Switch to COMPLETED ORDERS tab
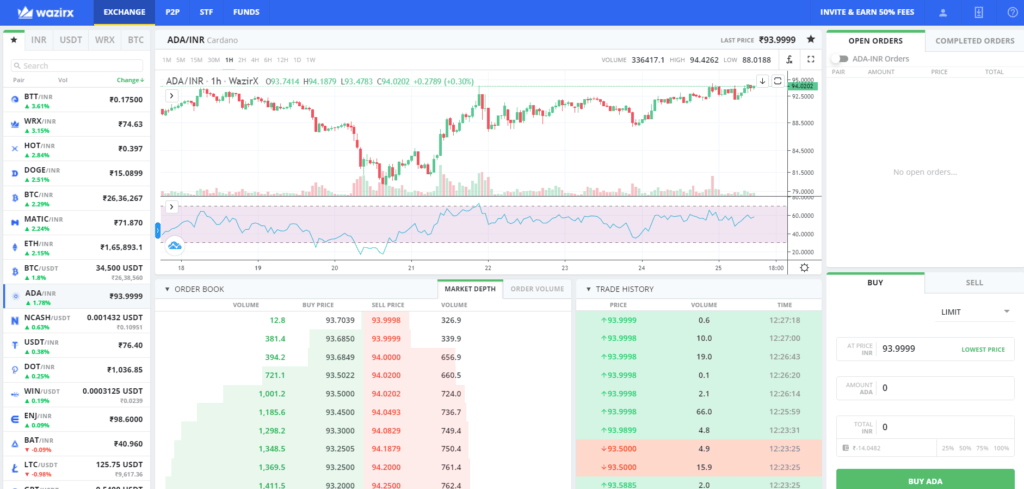The image size is (1024, 489). (x=974, y=40)
